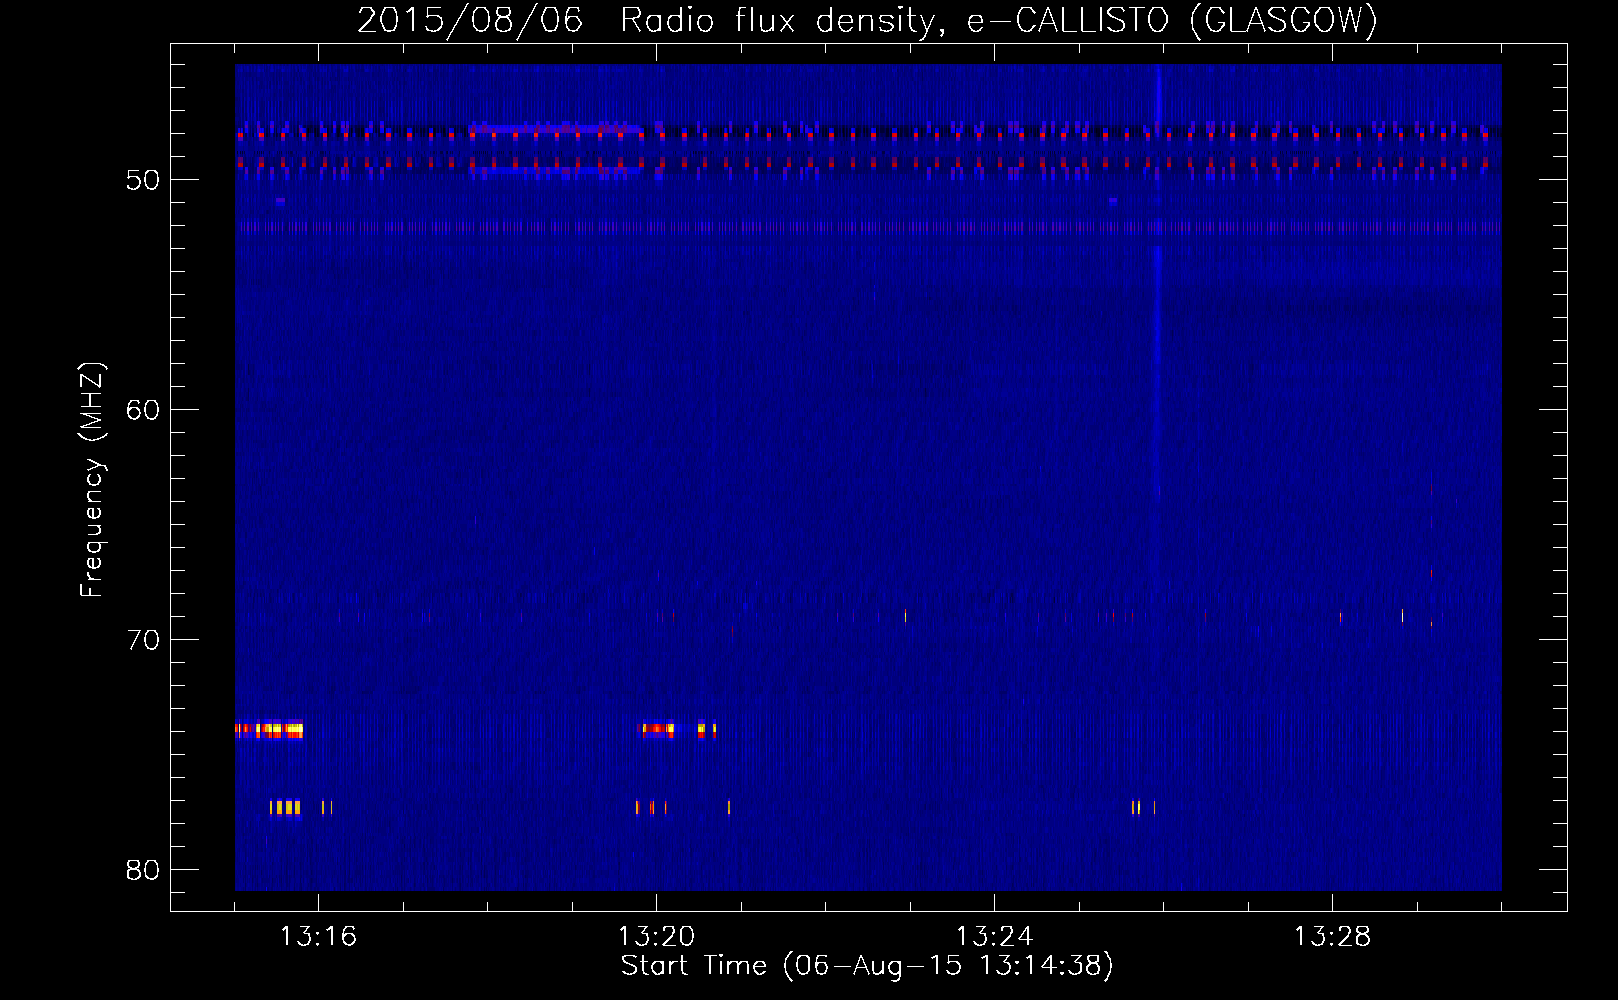Click the 13:20 time tick label
Viewport: 1618px width, 1000px height.
656,937
